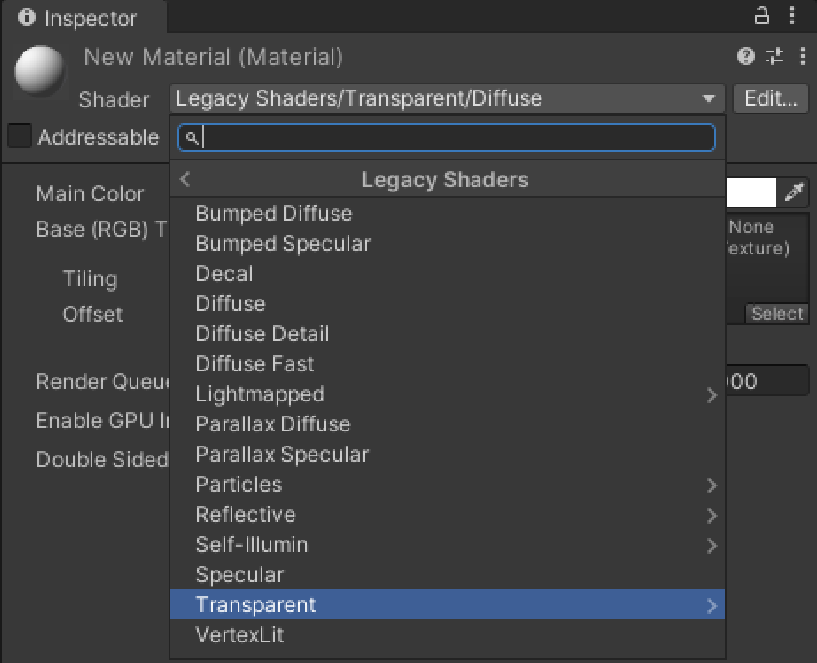The height and width of the screenshot is (663, 817).
Task: Select Parallax Diffuse shader
Action: coord(447,424)
